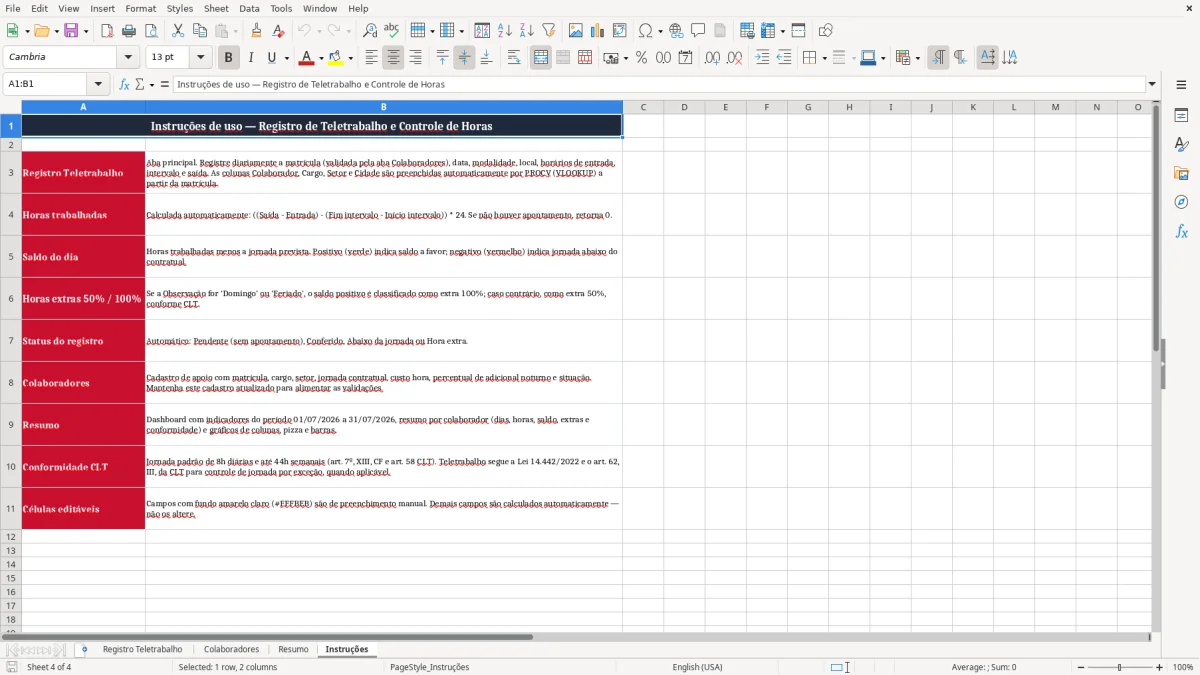Insert special character omega icon
Viewport: 1200px width, 675px height.
click(x=645, y=31)
